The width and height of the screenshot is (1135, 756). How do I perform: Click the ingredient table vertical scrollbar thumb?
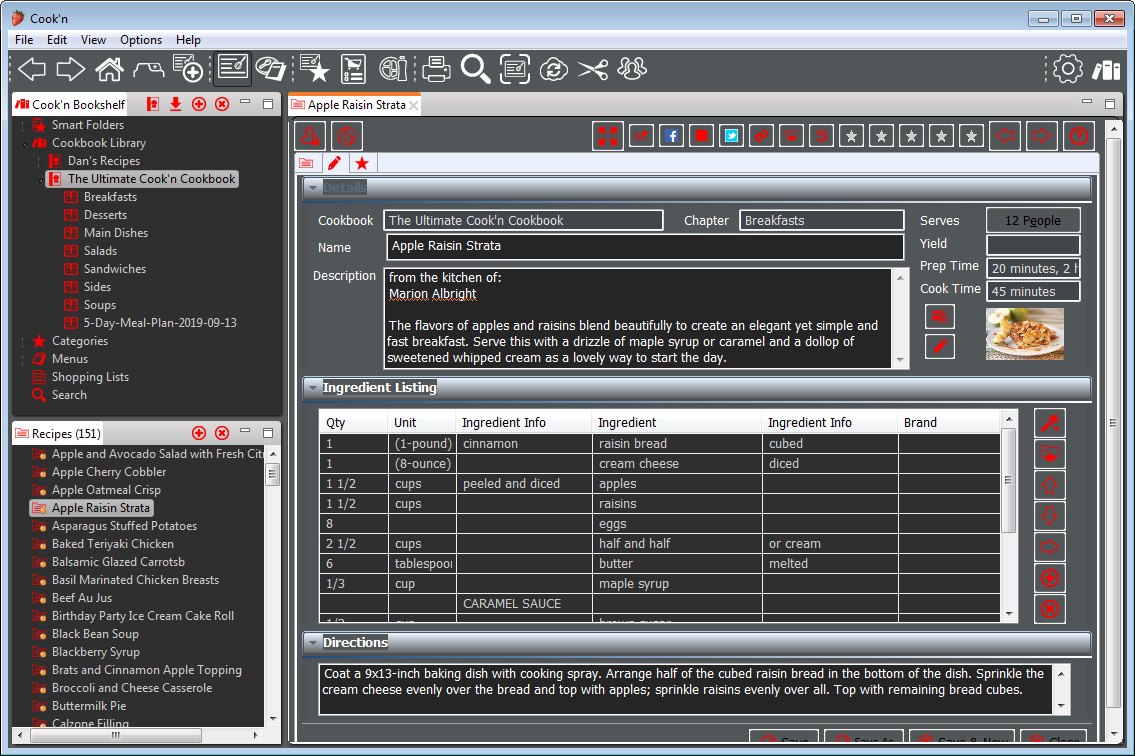coord(1008,479)
